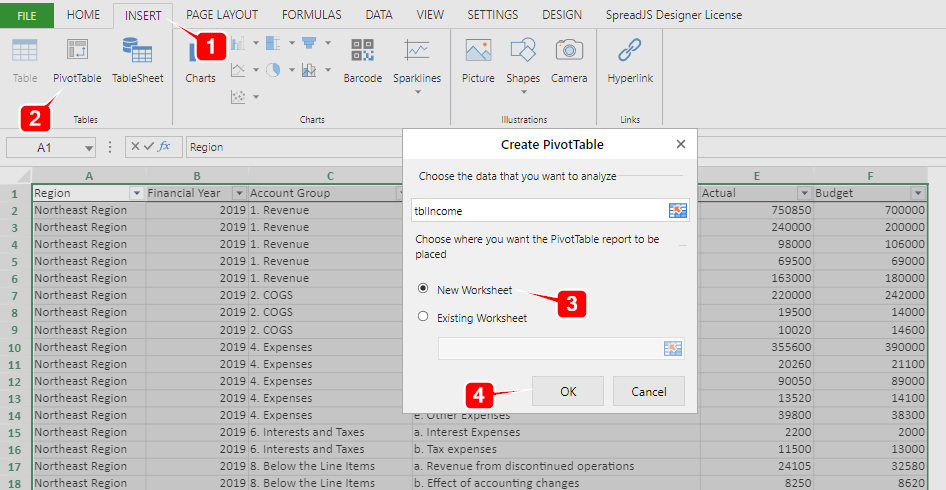Choose the Existing Worksheet radio option
Image resolution: width=946 pixels, height=490 pixels.
coord(423,317)
